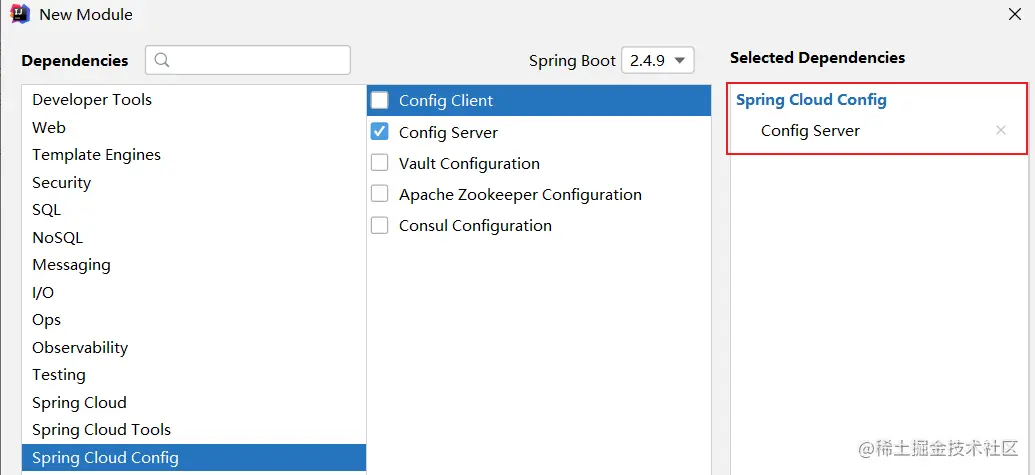Select Developer Tools category

click(x=194, y=100)
